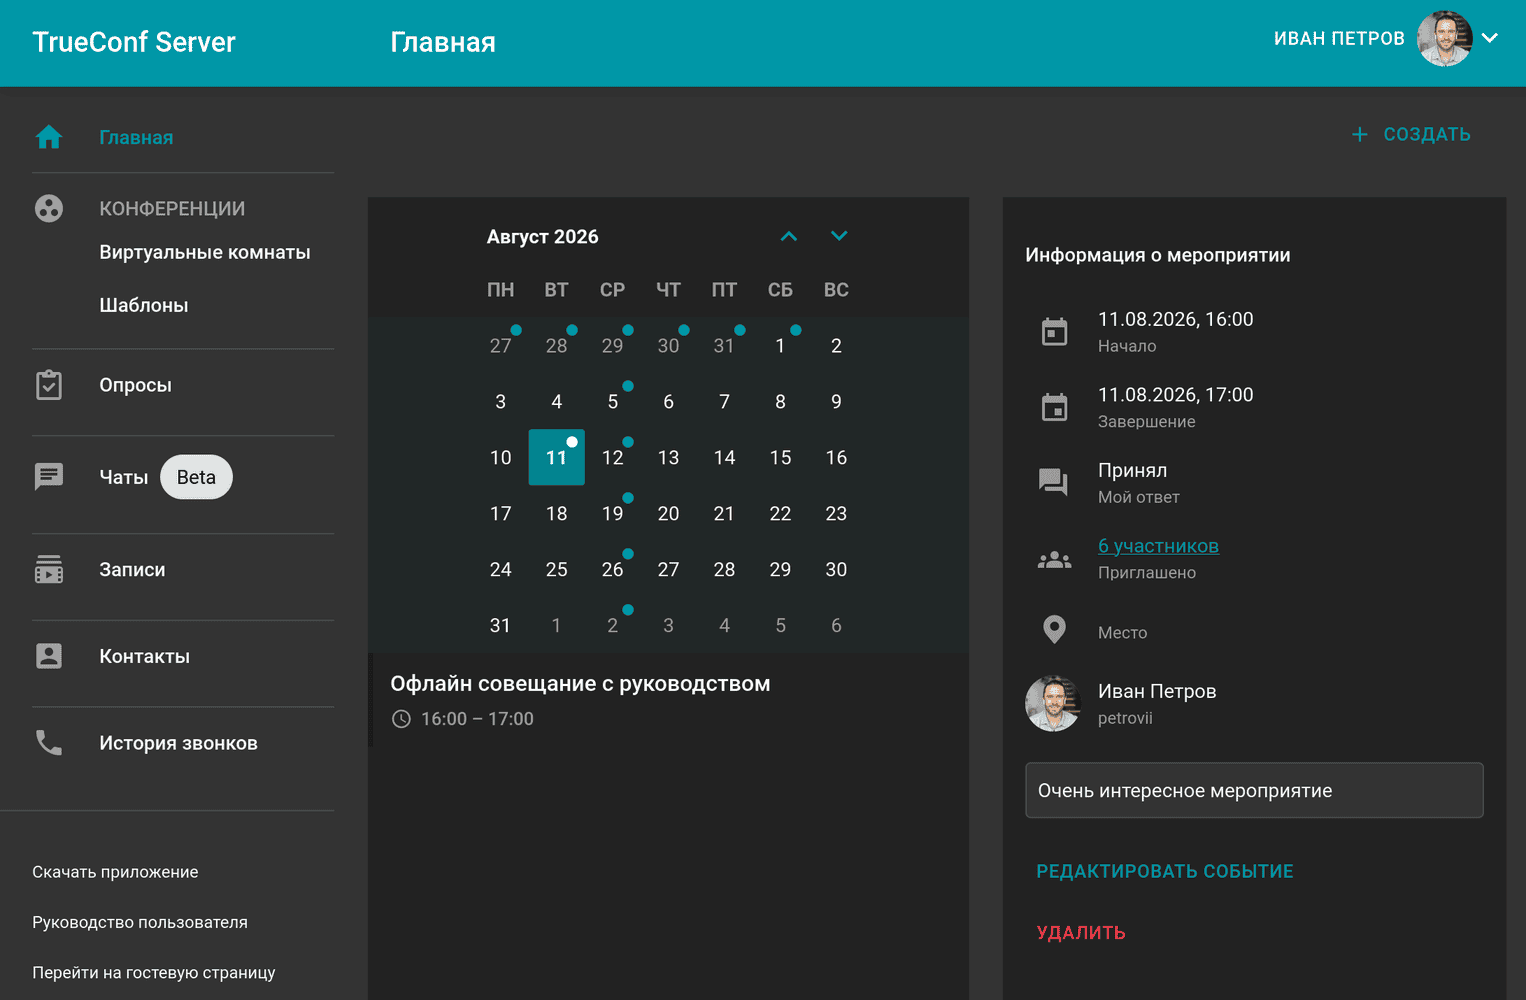Click Иван Петров avatar in event info

pyautogui.click(x=1053, y=703)
